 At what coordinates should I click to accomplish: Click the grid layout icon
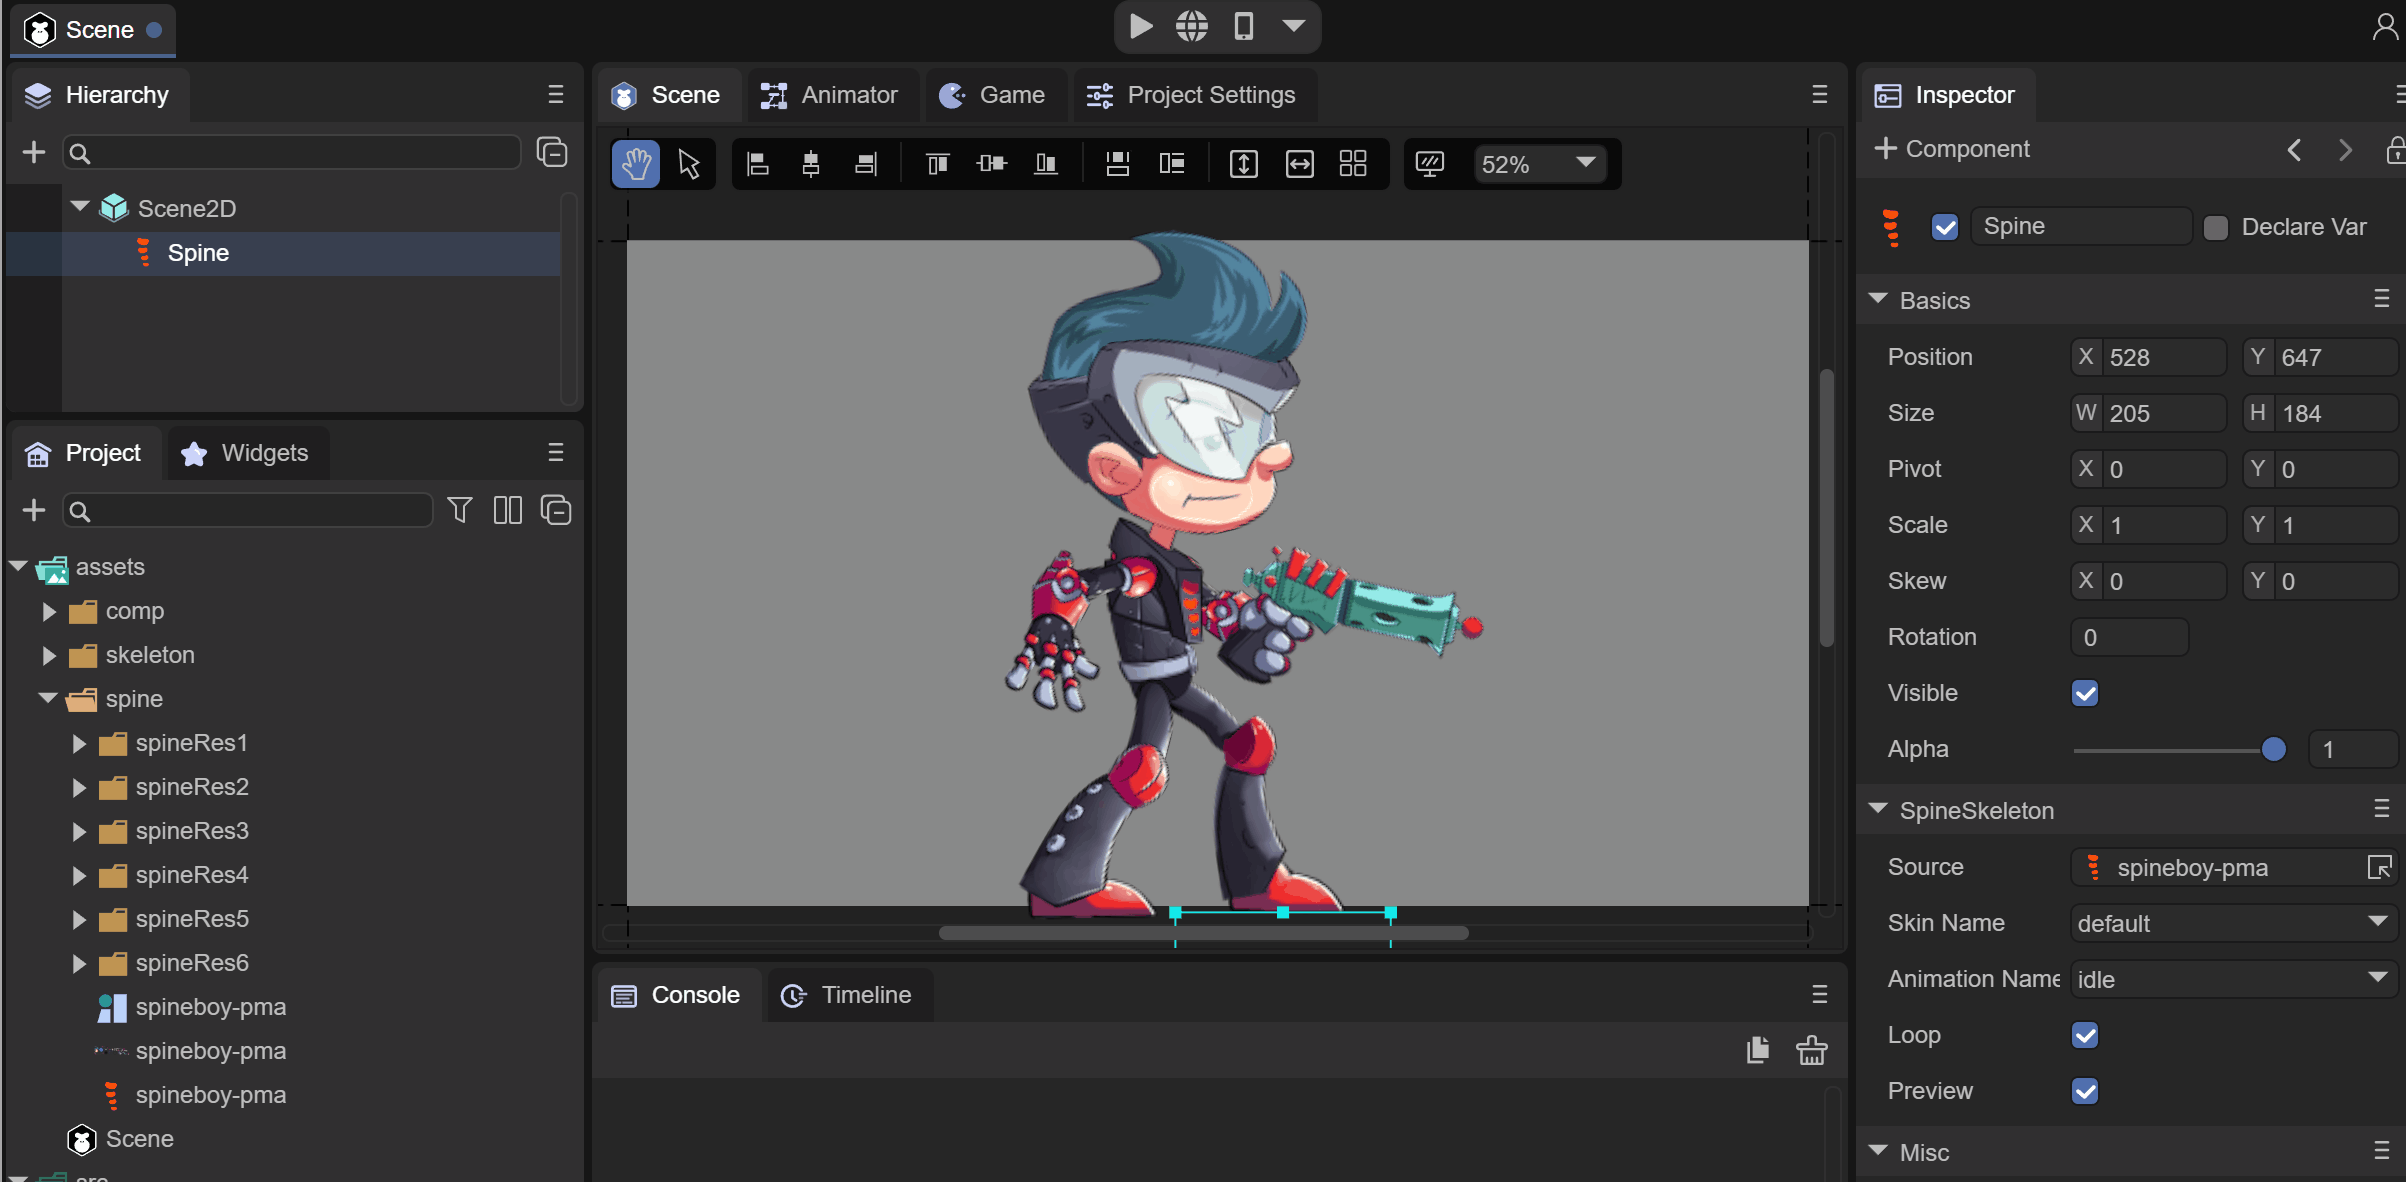1353,164
